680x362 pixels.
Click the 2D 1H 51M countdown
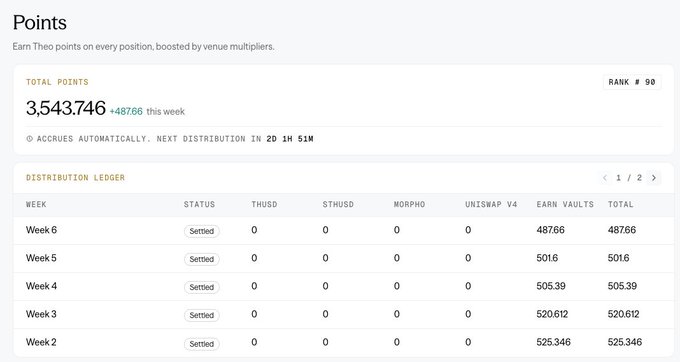290,139
